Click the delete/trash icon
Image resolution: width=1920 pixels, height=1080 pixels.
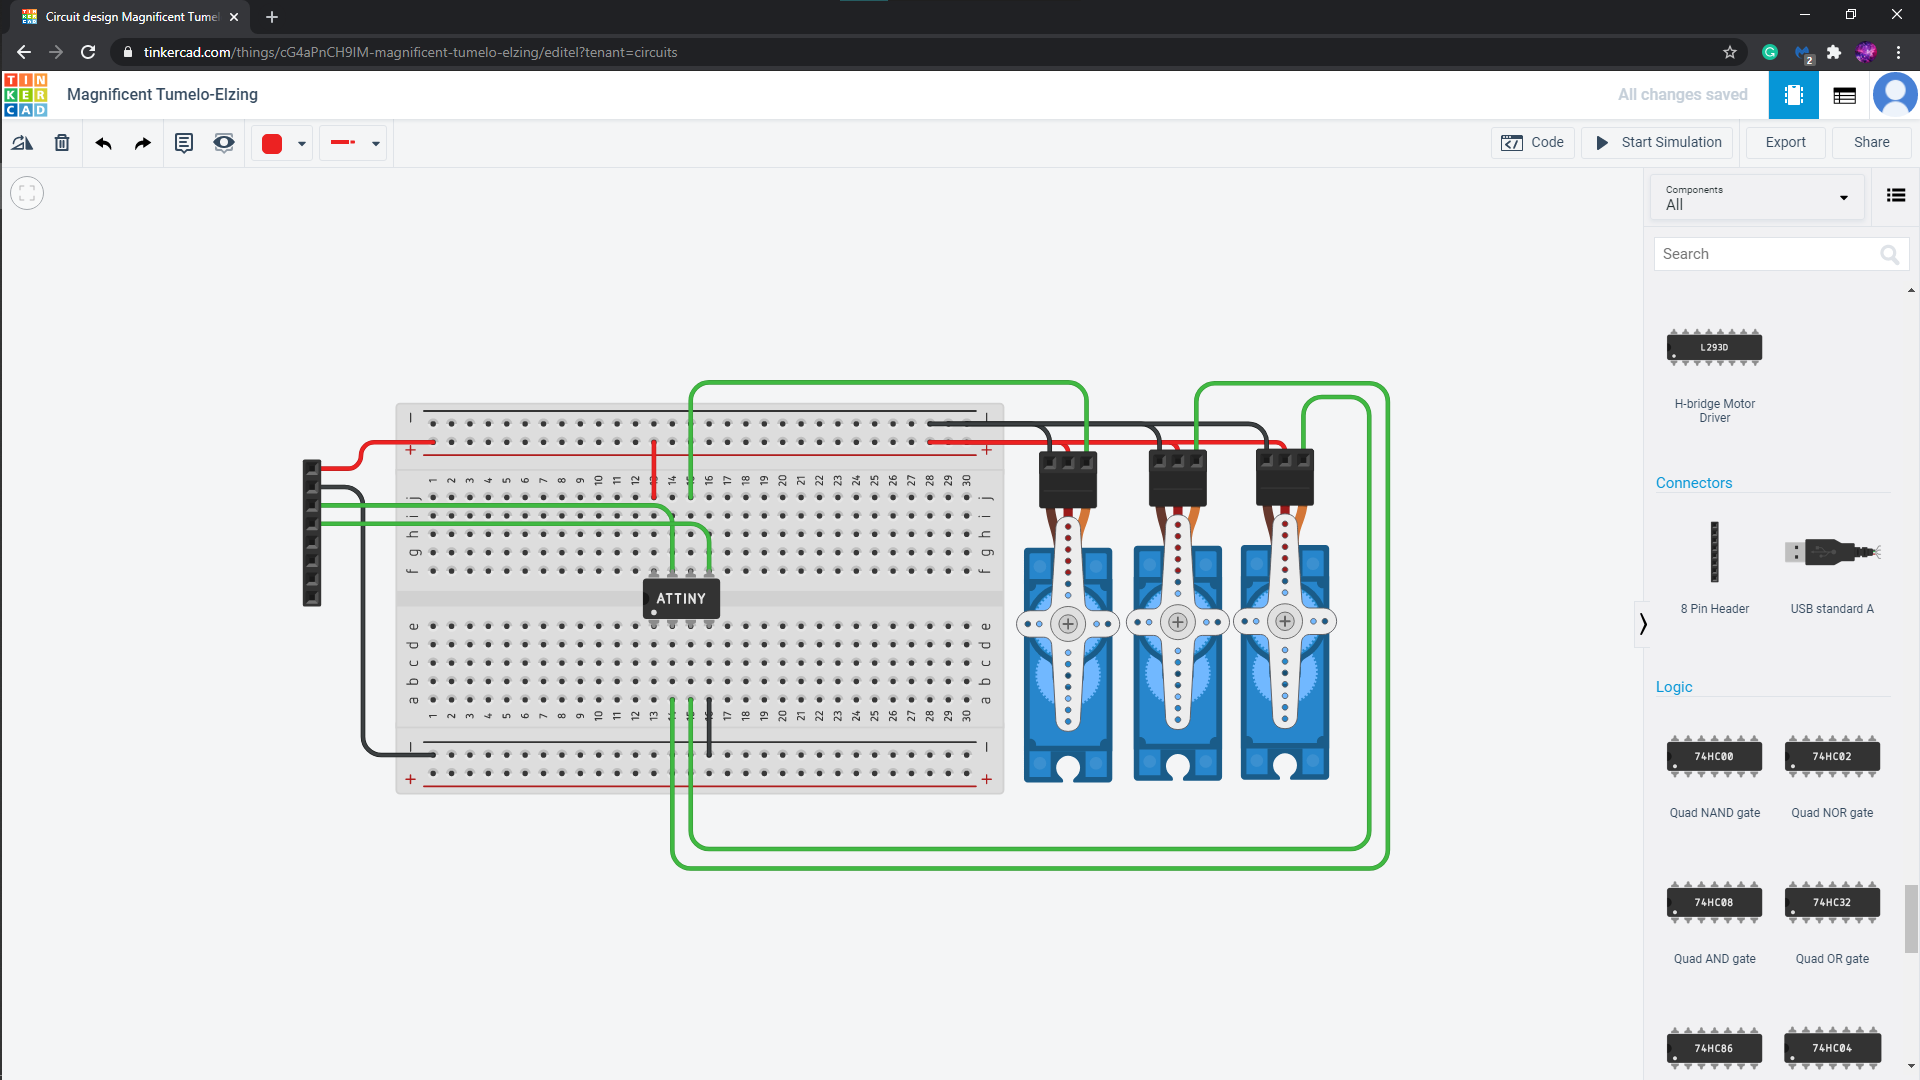pyautogui.click(x=62, y=142)
